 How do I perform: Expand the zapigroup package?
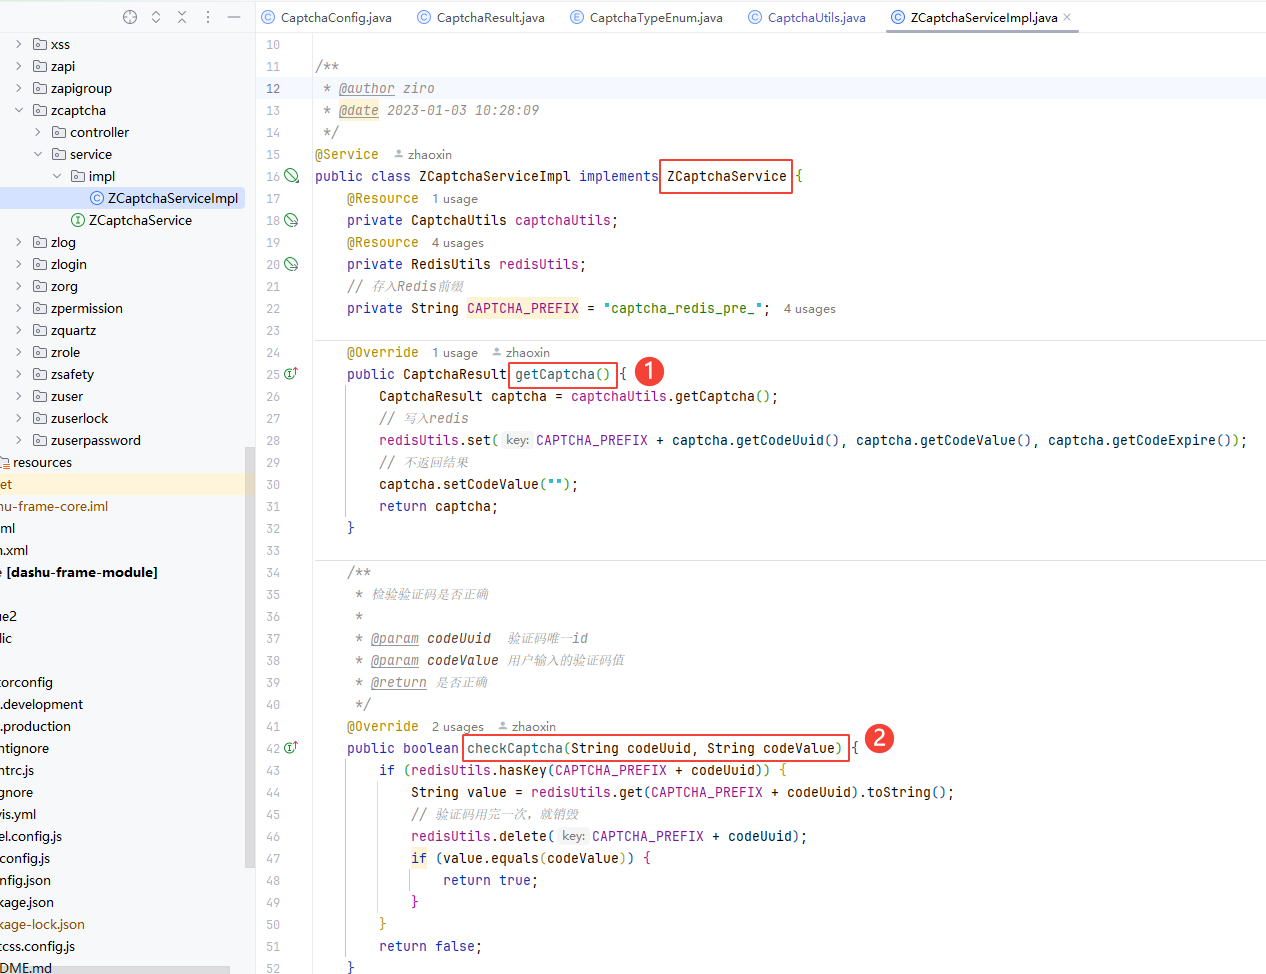coord(19,88)
